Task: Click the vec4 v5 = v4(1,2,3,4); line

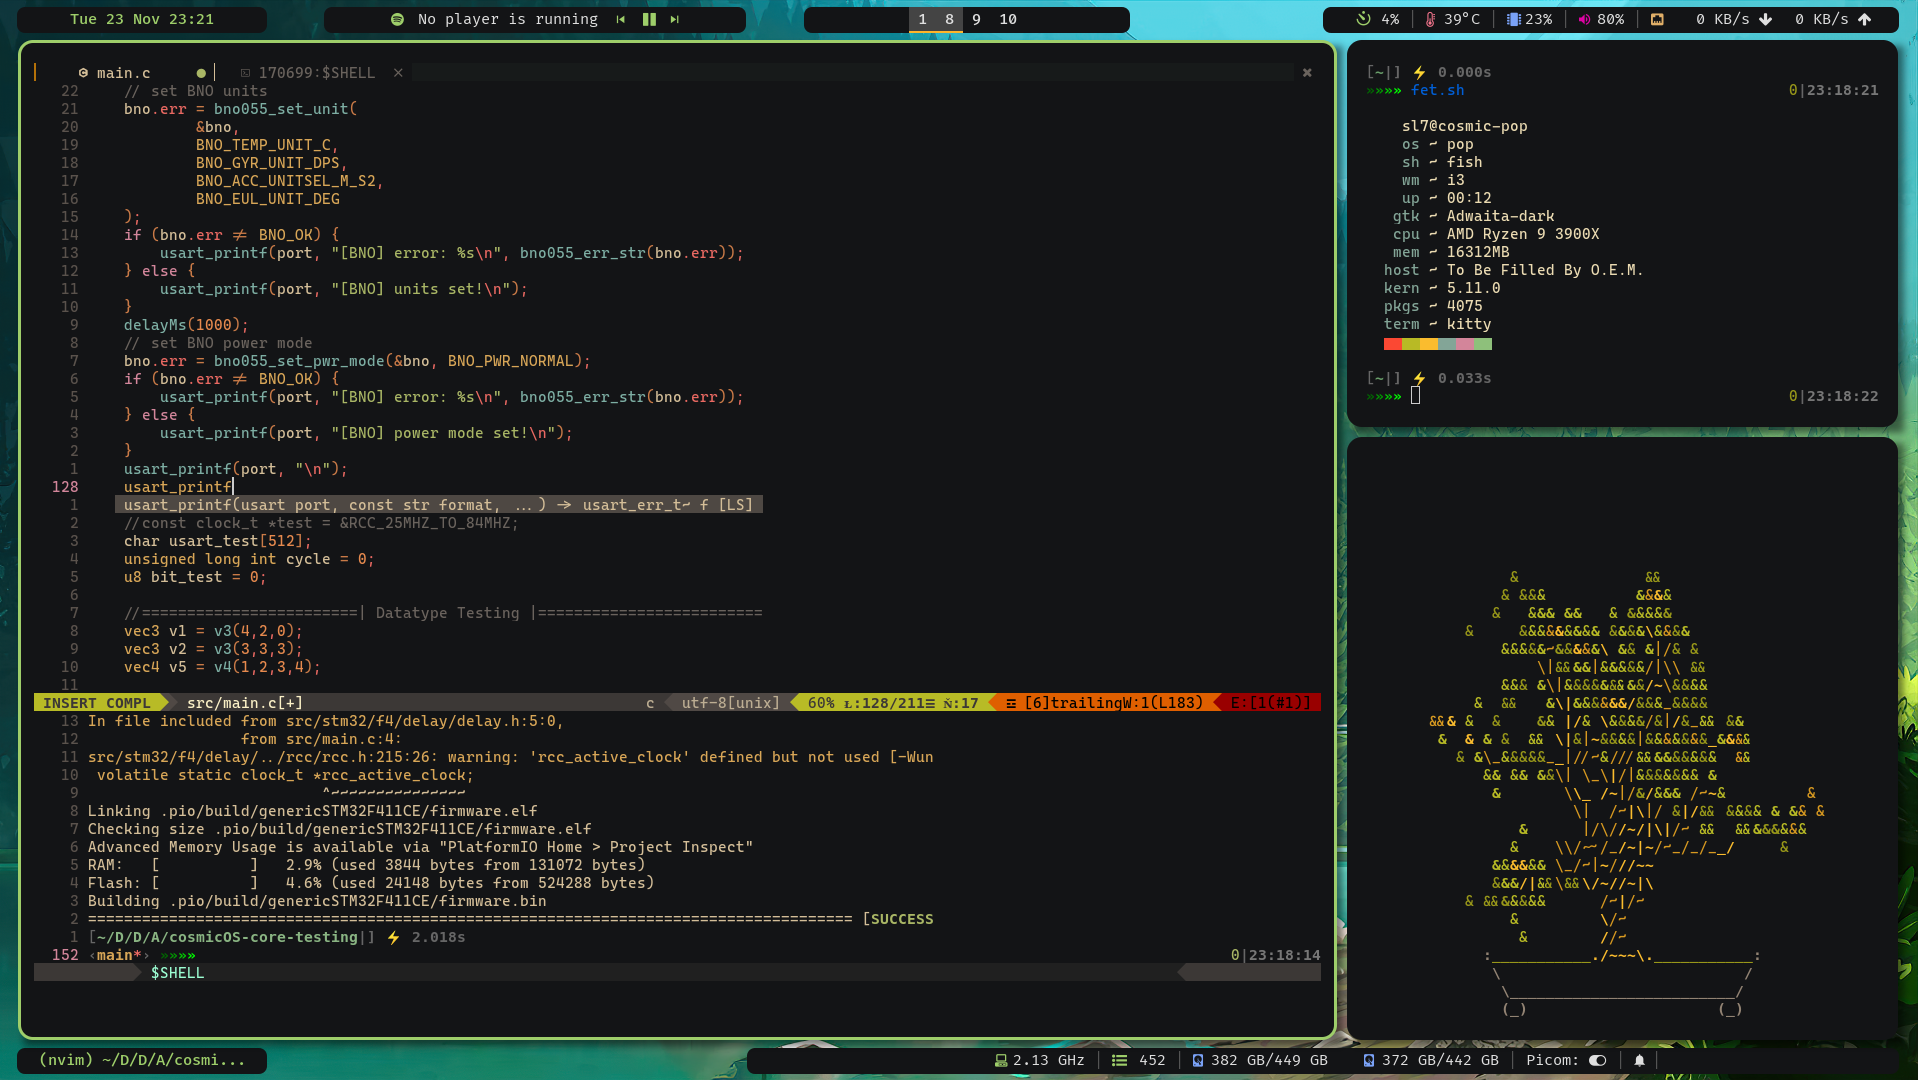Action: pyautogui.click(x=222, y=667)
